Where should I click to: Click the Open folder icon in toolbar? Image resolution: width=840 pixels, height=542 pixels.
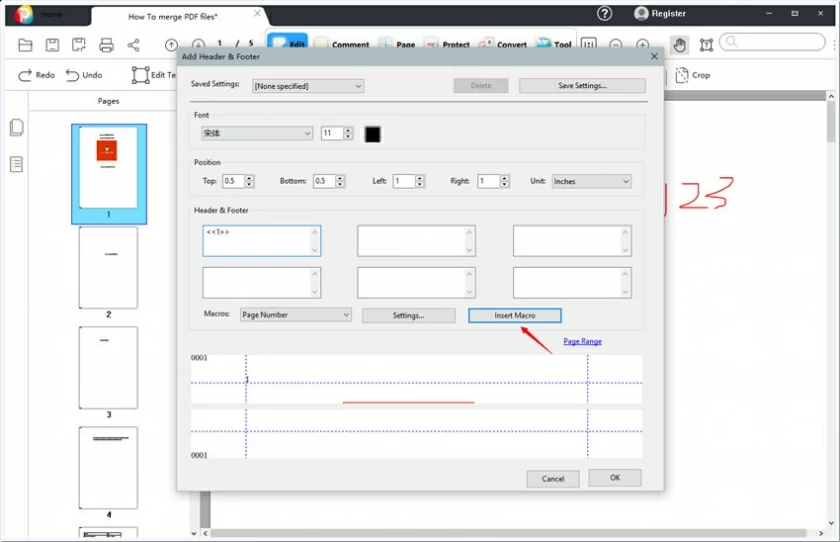pyautogui.click(x=25, y=45)
